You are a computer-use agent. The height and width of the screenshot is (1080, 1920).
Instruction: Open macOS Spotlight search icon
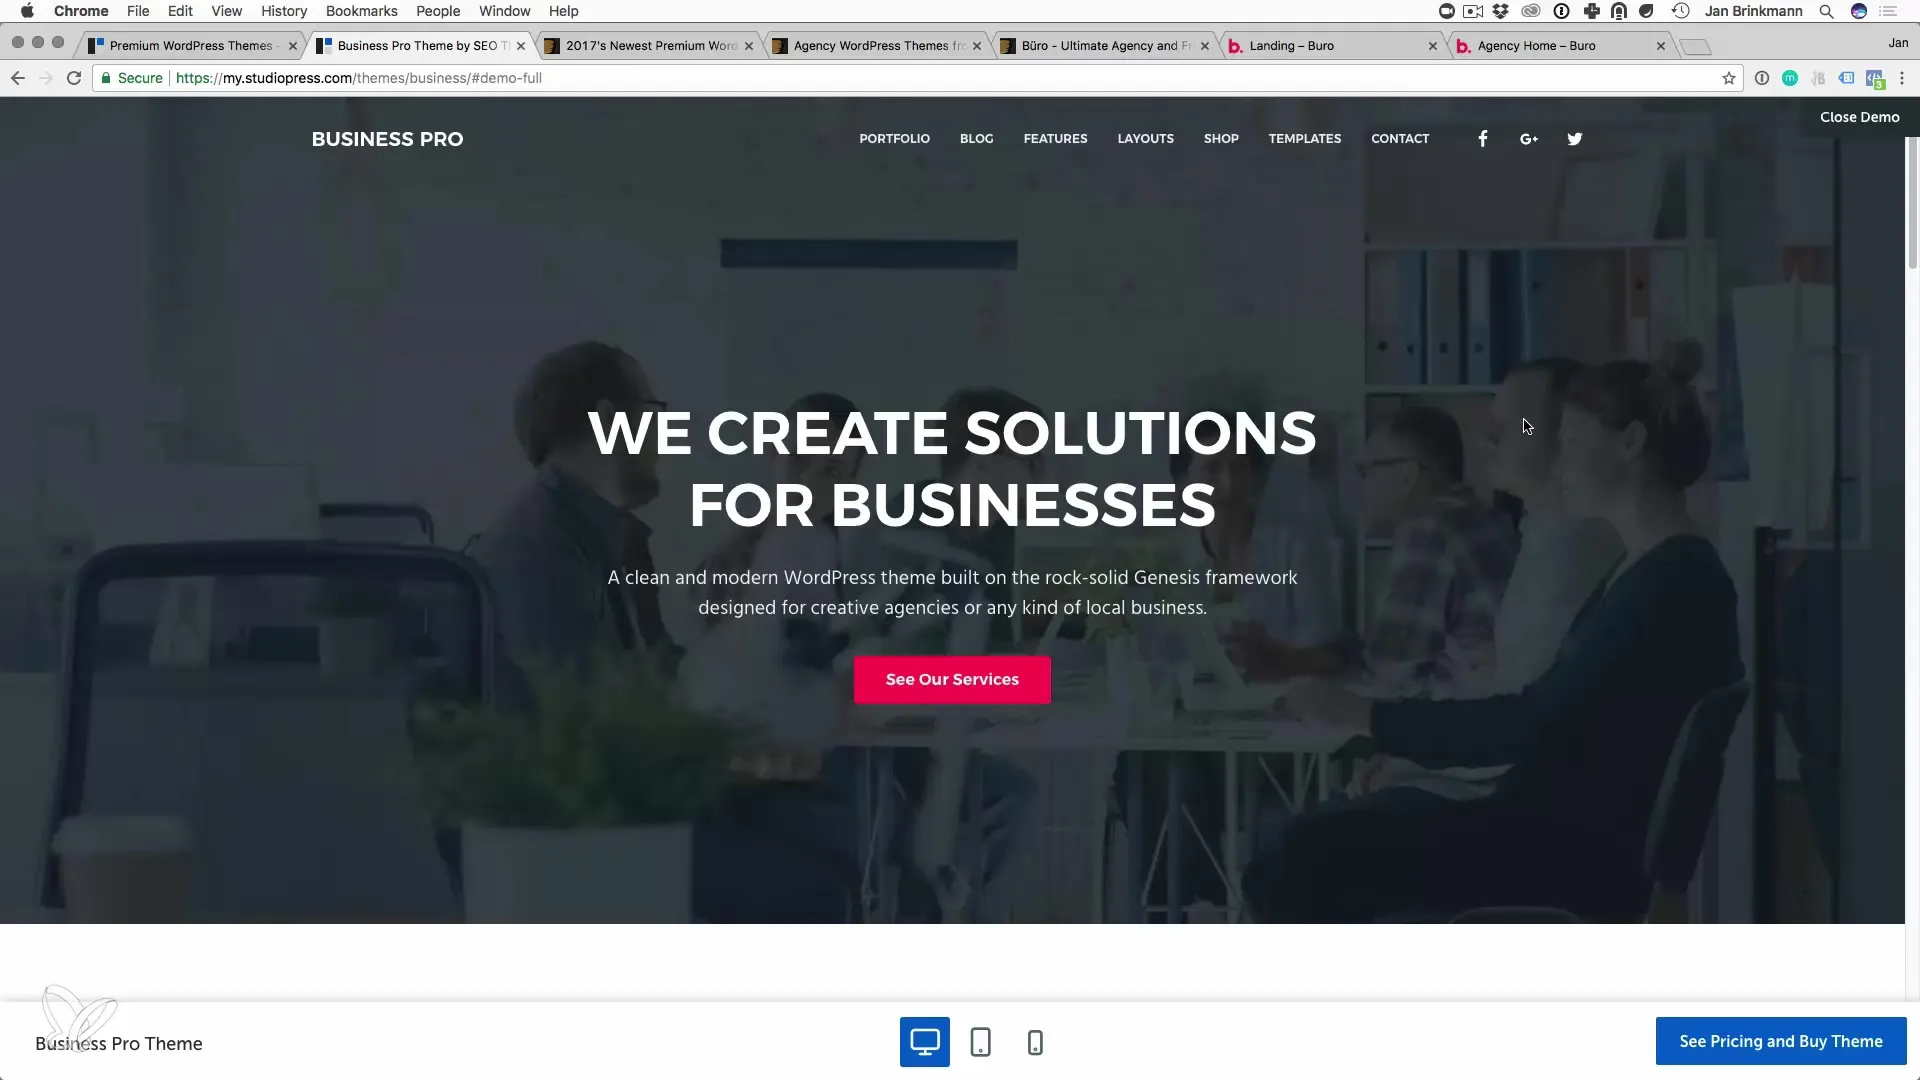[x=1826, y=11]
